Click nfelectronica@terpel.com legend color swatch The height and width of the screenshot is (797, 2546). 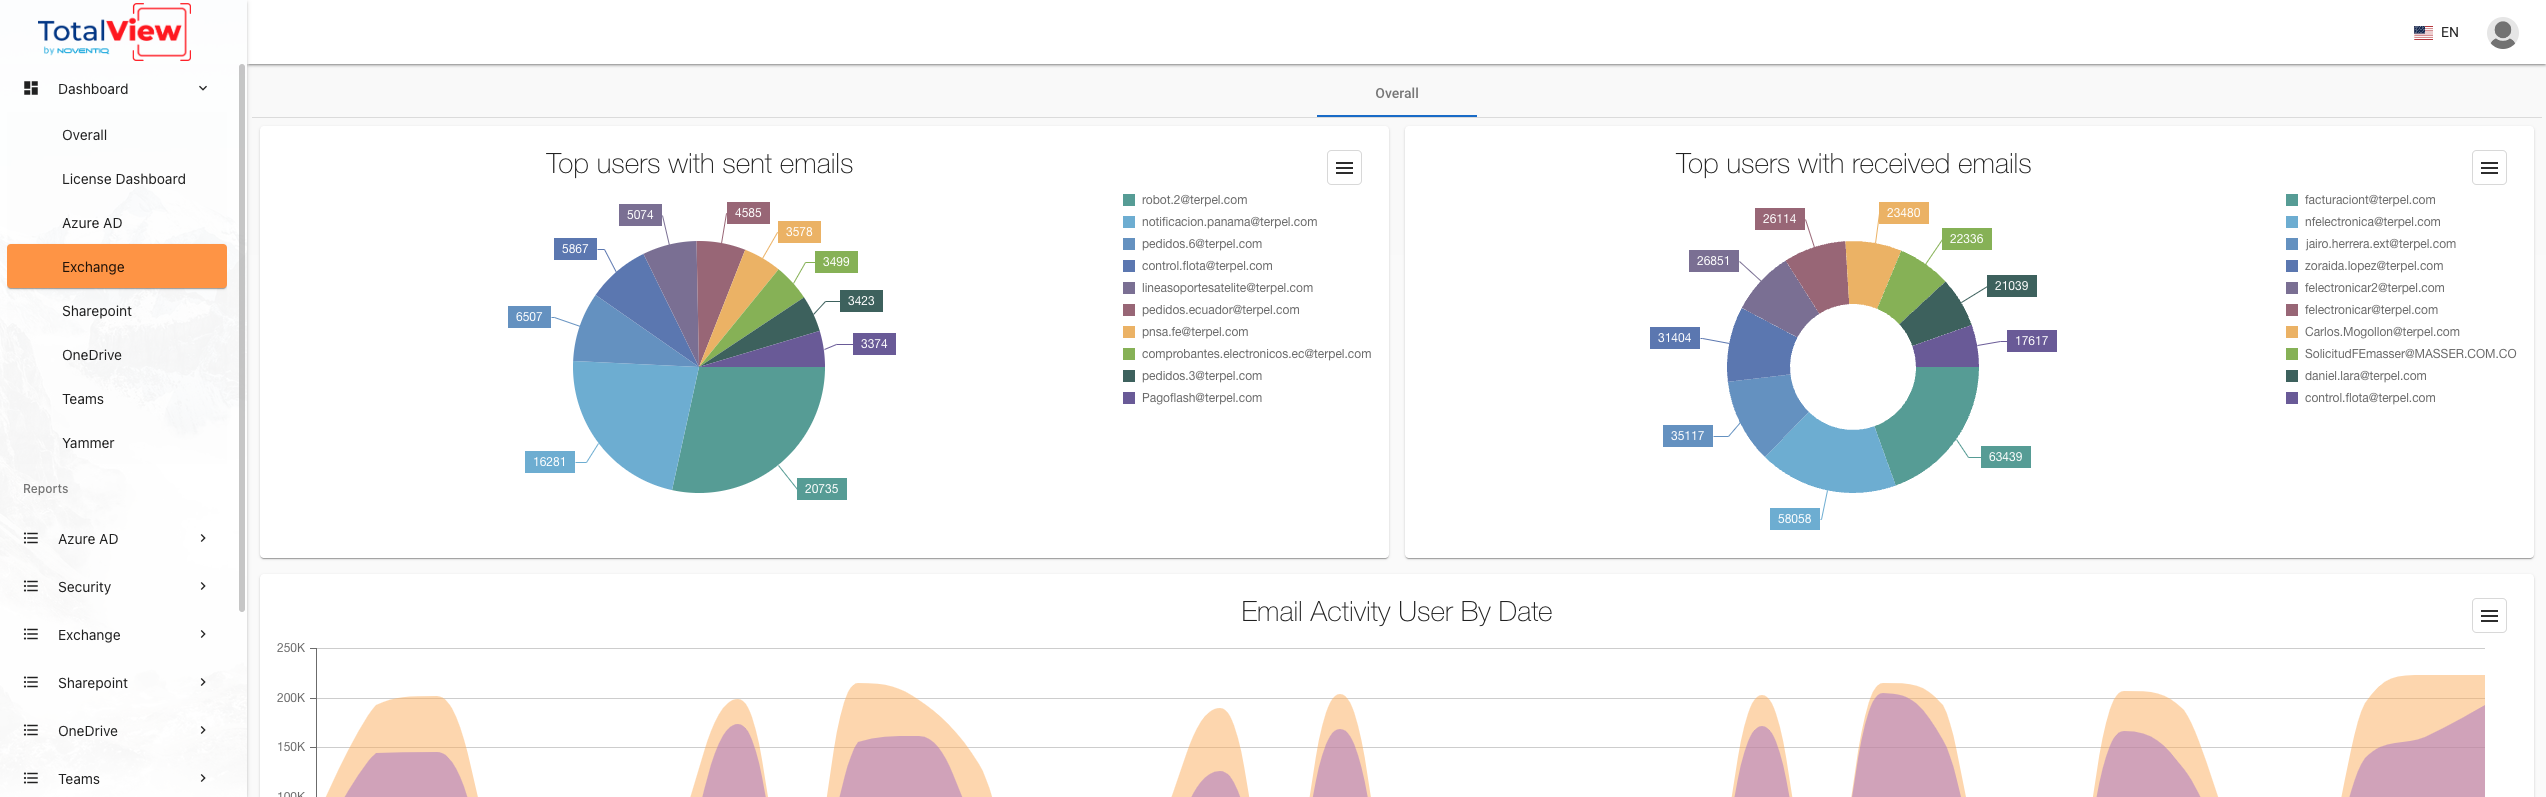pyautogui.click(x=2292, y=222)
